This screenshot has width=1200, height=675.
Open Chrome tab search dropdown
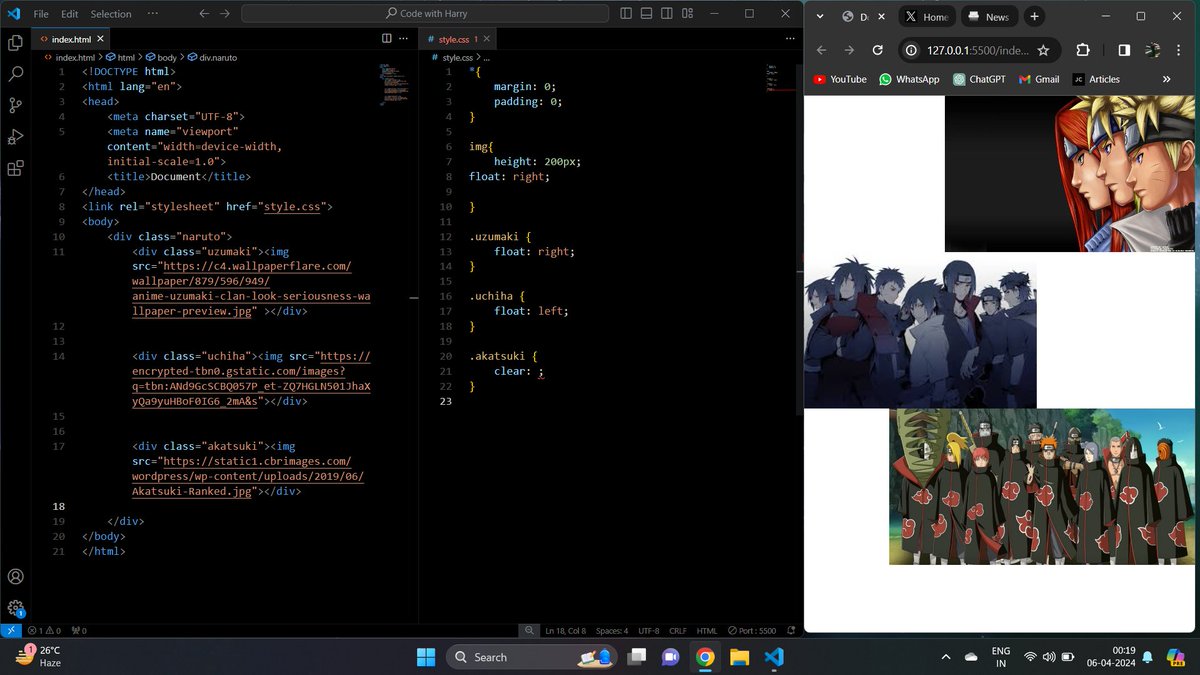click(820, 16)
